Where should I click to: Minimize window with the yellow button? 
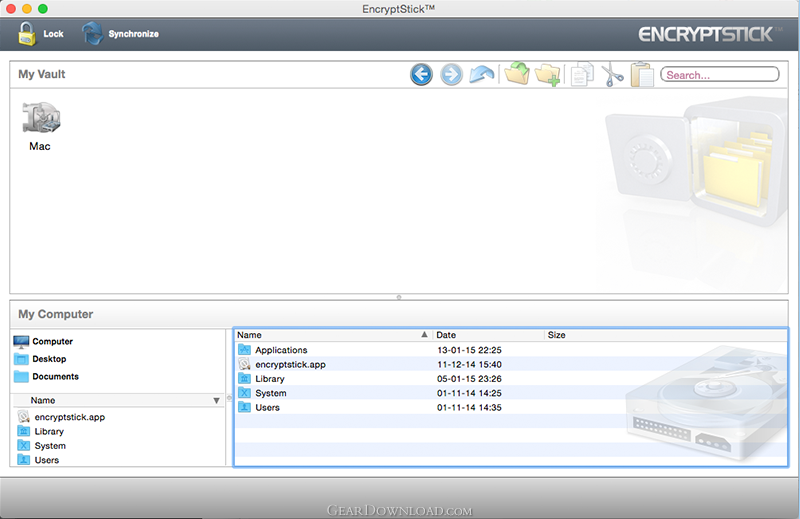(27, 9)
